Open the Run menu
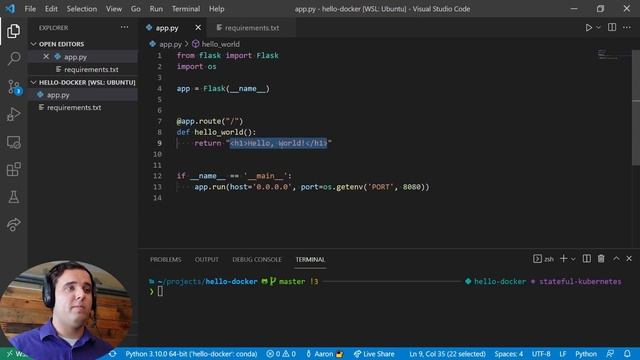The height and width of the screenshot is (360, 640). [156, 9]
